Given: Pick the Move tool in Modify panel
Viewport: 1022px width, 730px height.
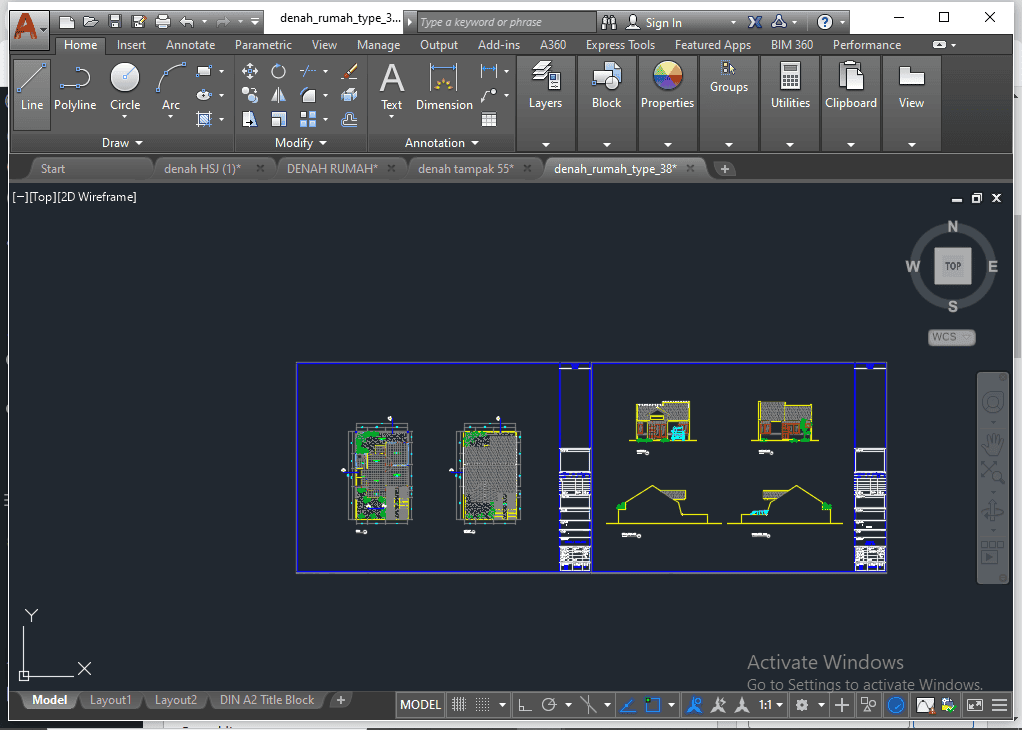Looking at the screenshot, I should pos(250,71).
